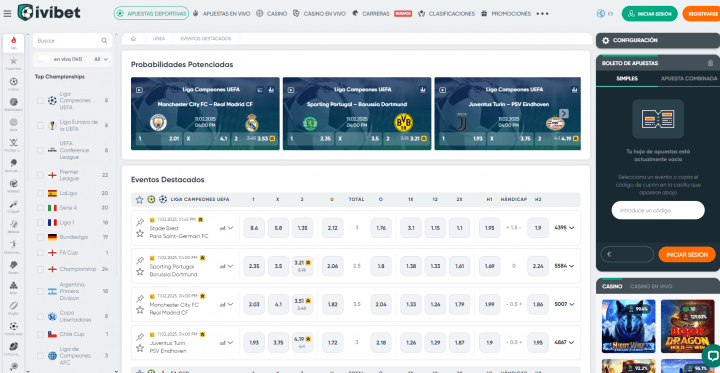Switch to Simples bet slip tab
The height and width of the screenshot is (373, 720).
[x=627, y=79]
